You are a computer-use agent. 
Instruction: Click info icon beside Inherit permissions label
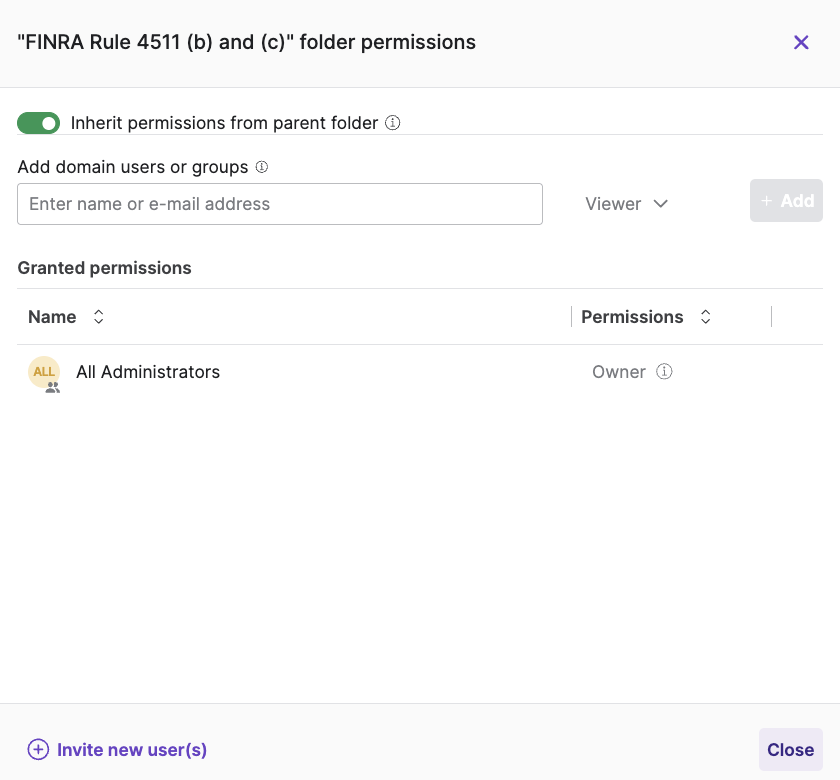click(393, 123)
